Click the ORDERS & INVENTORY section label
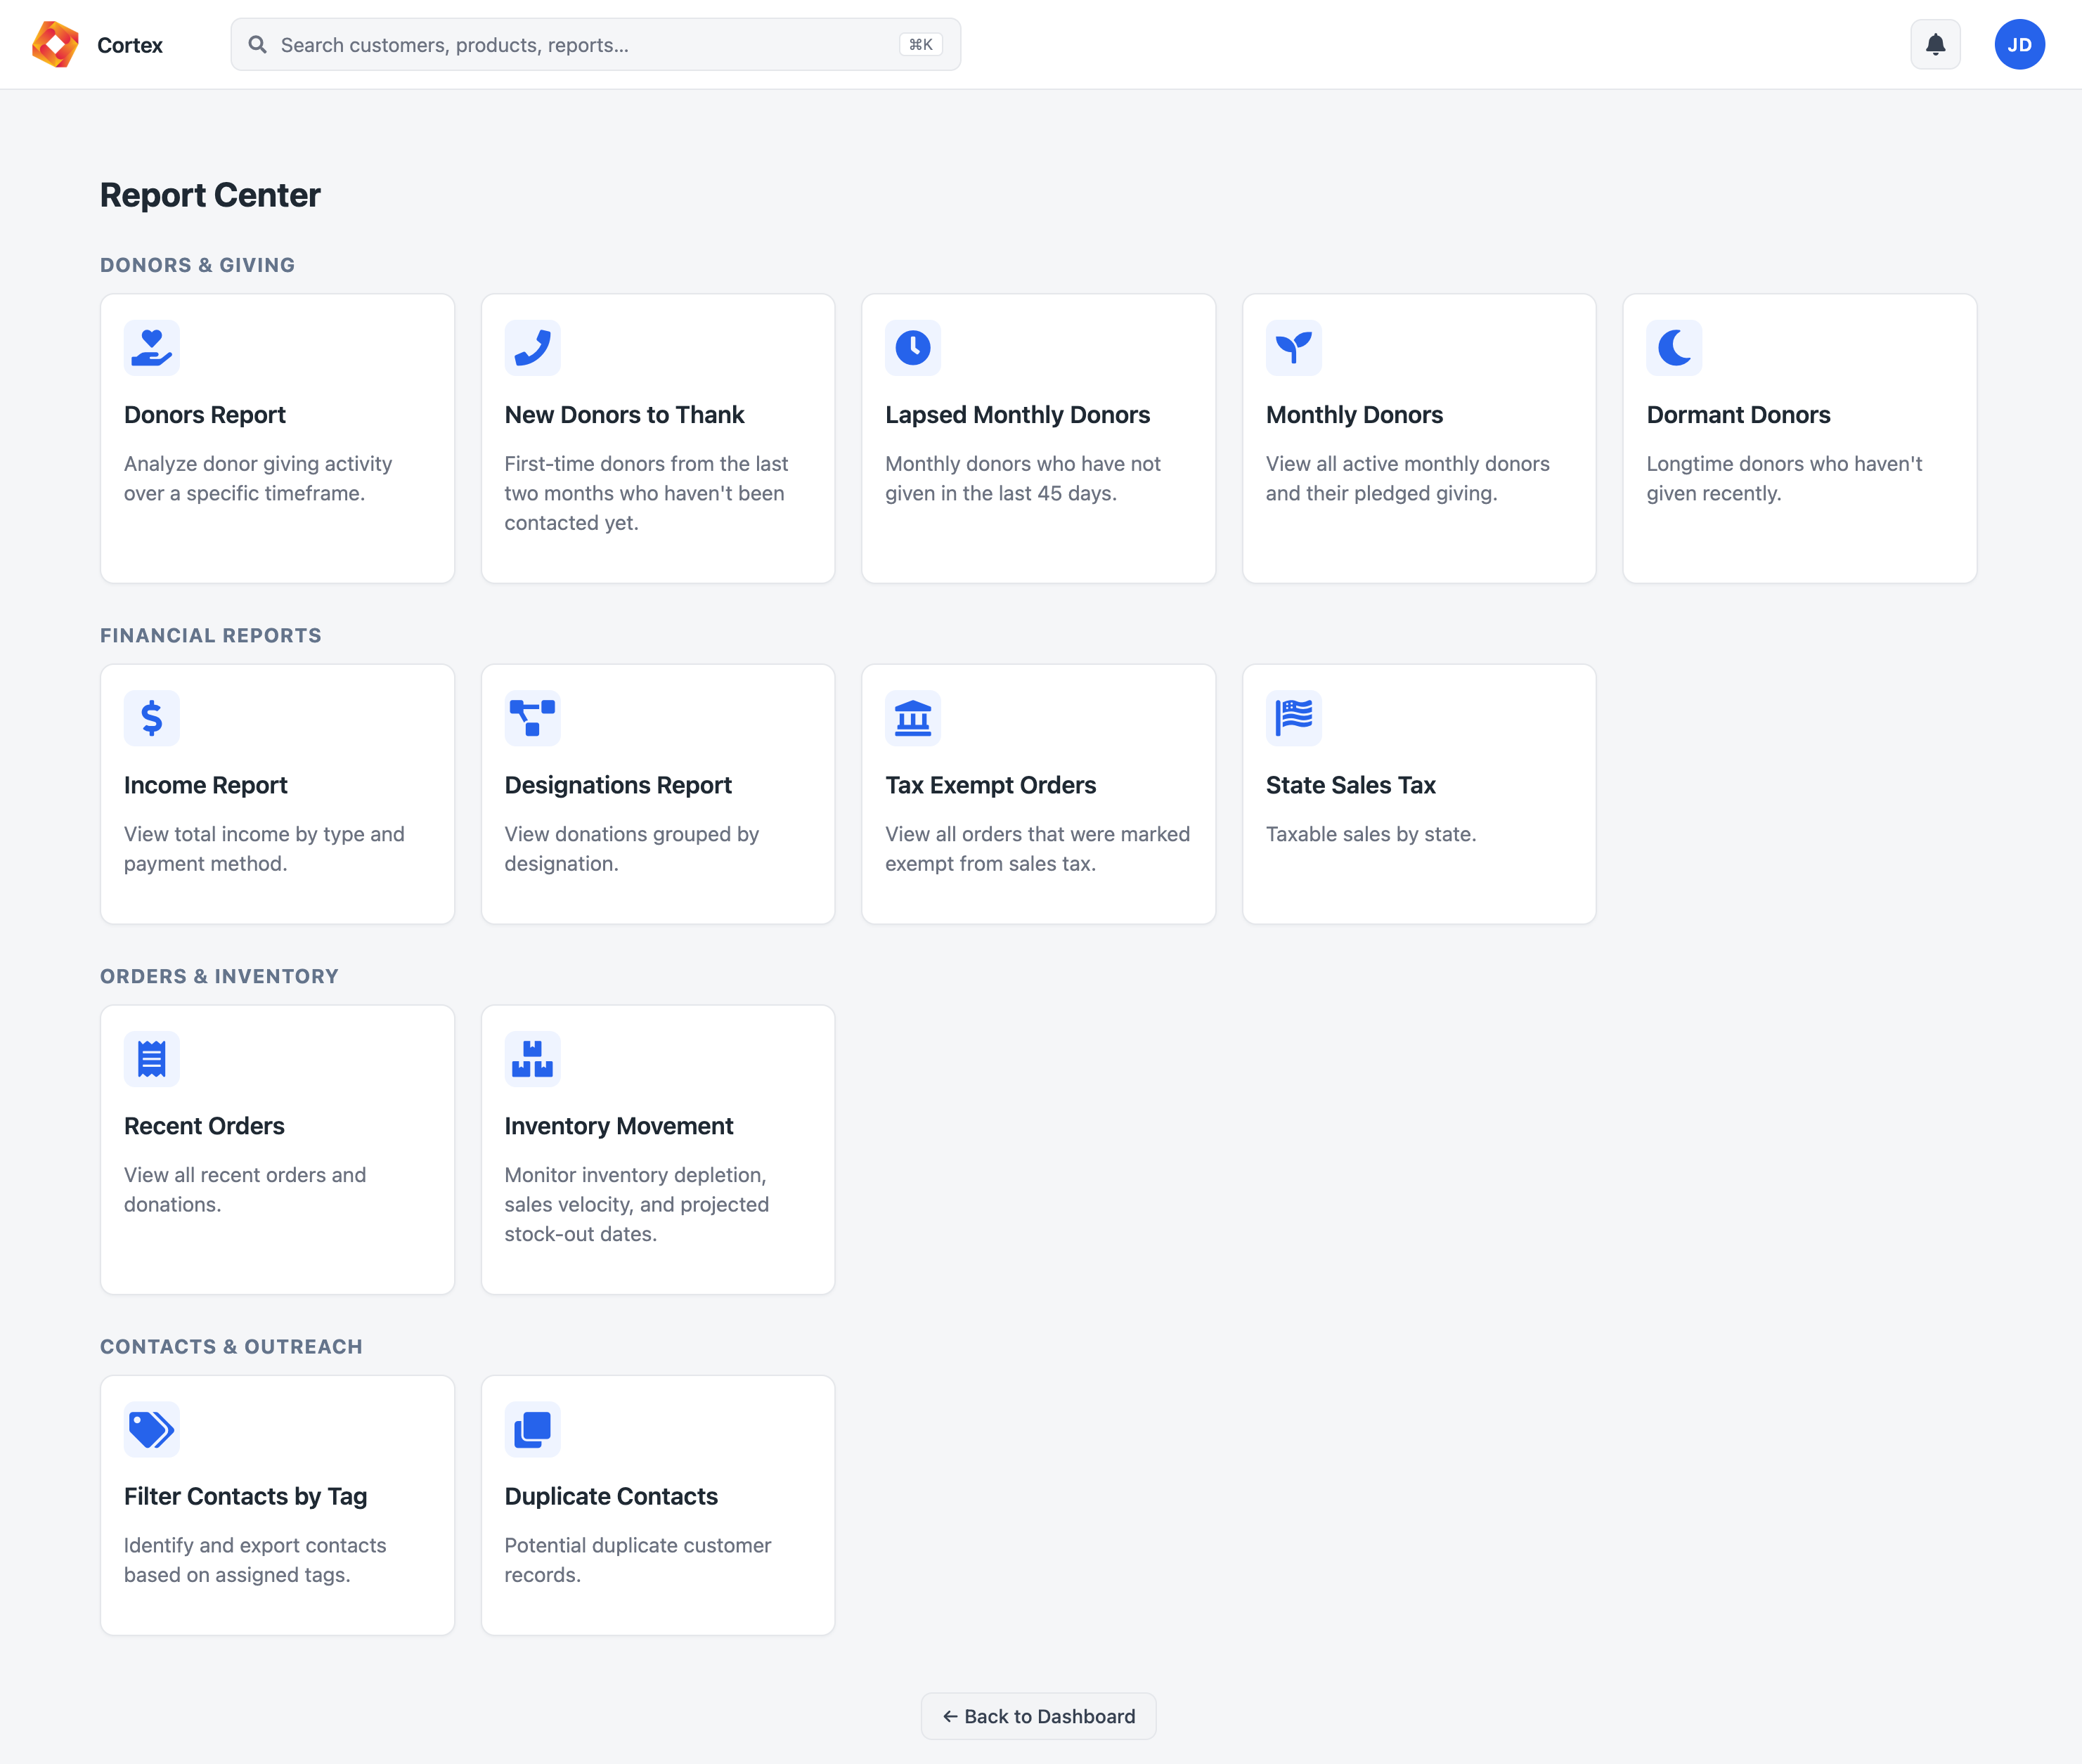 (x=219, y=976)
